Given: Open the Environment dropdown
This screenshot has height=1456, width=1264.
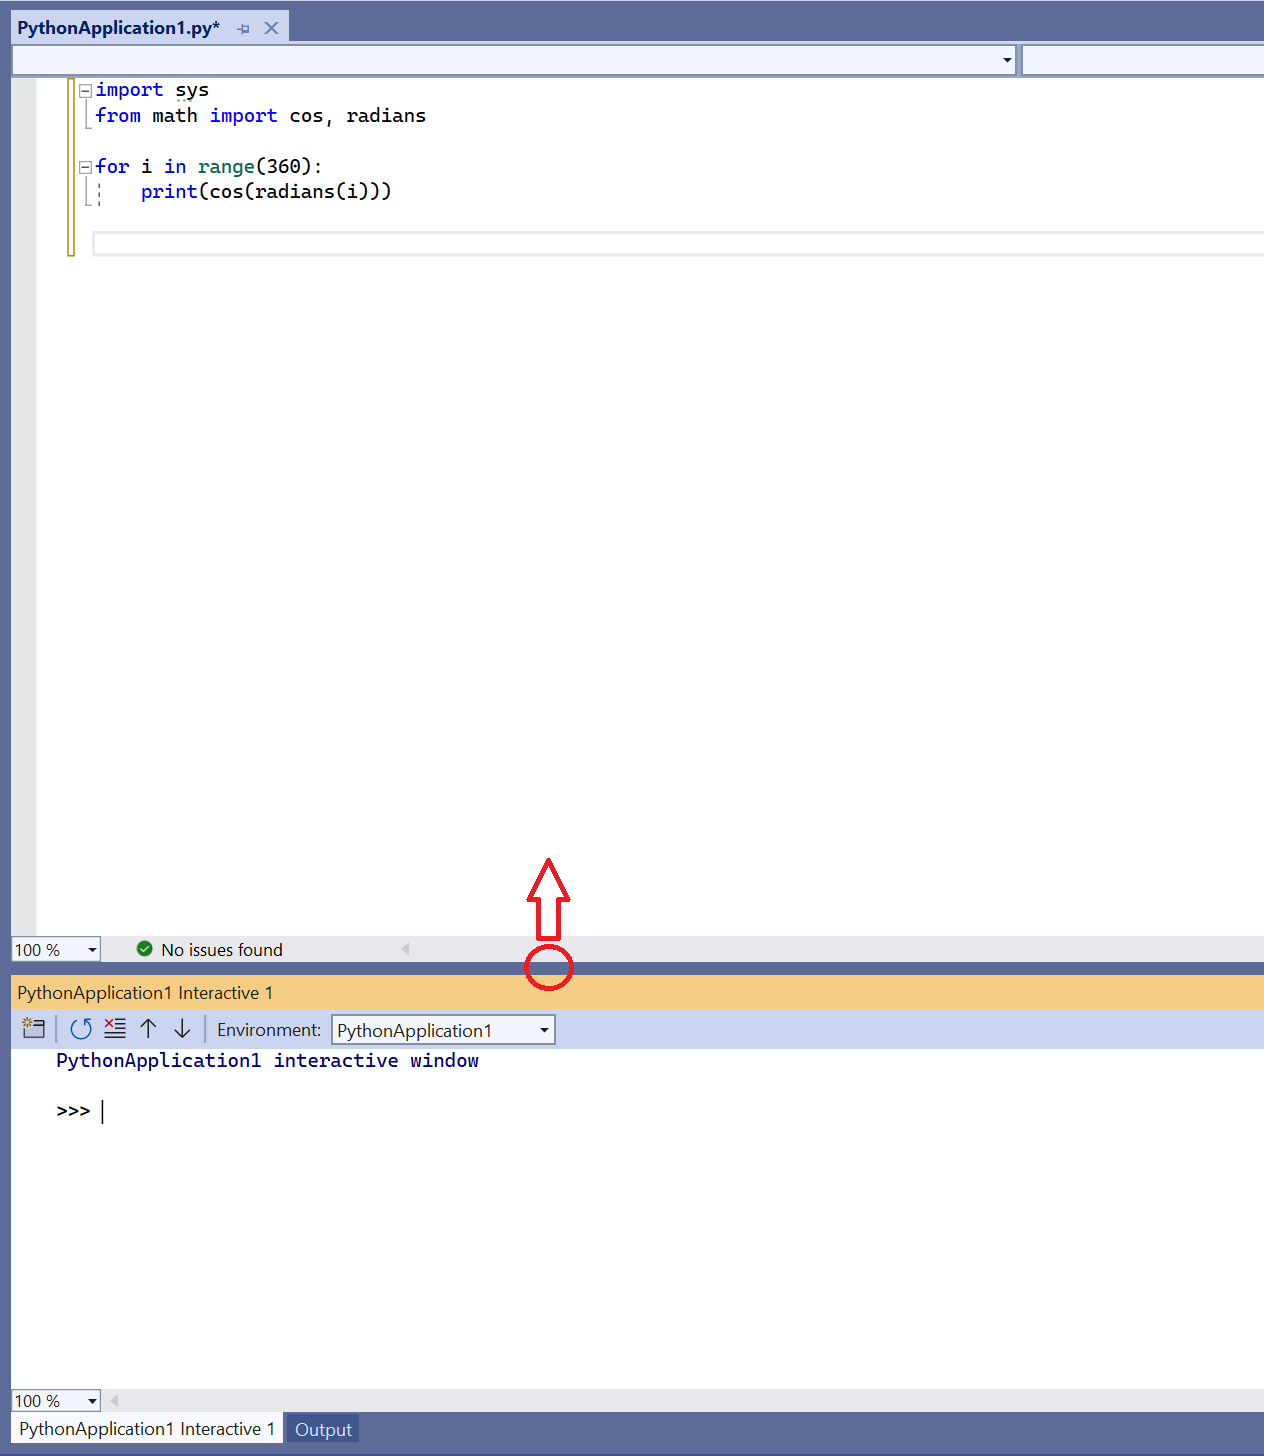Looking at the screenshot, I should point(543,1029).
